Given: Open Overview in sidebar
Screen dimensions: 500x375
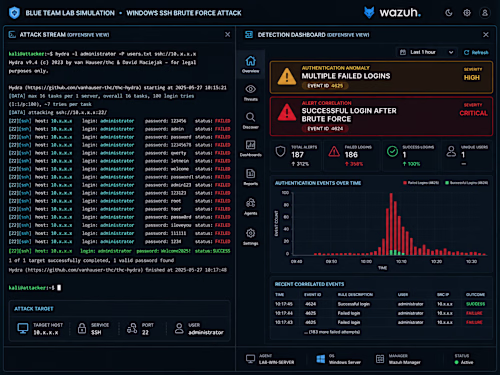Looking at the screenshot, I should point(251,64).
